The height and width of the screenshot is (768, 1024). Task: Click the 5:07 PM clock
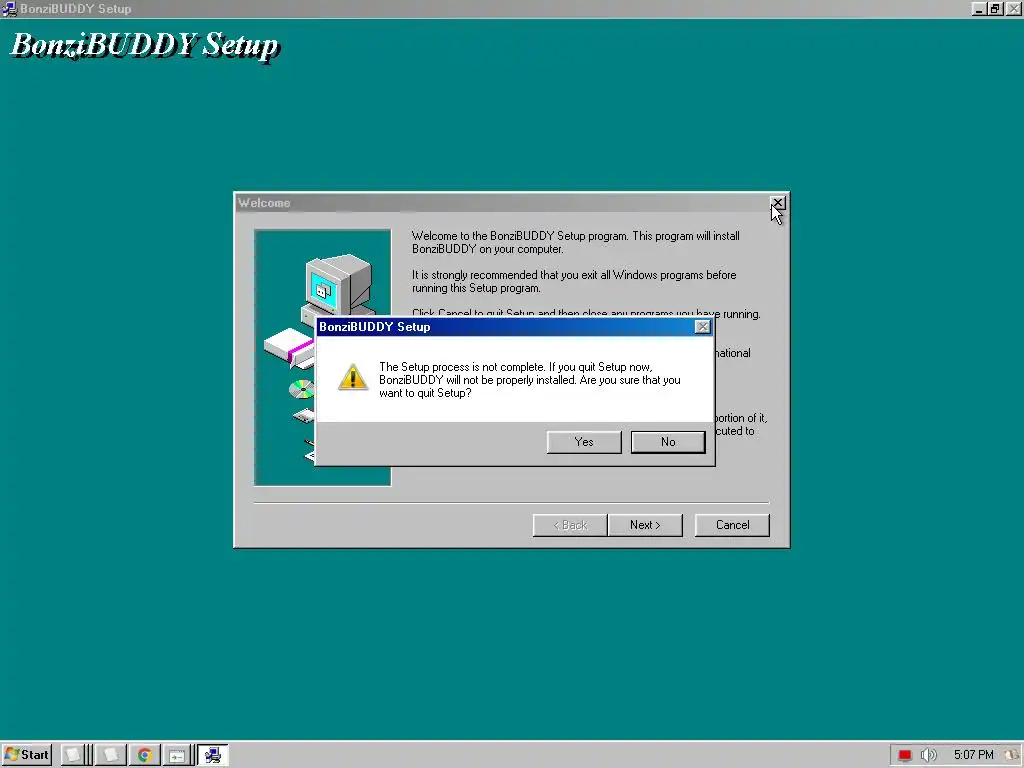tap(974, 755)
